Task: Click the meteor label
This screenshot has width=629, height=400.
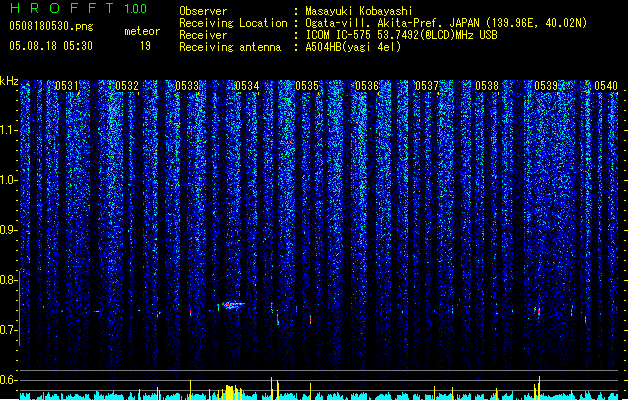Action: (142, 31)
